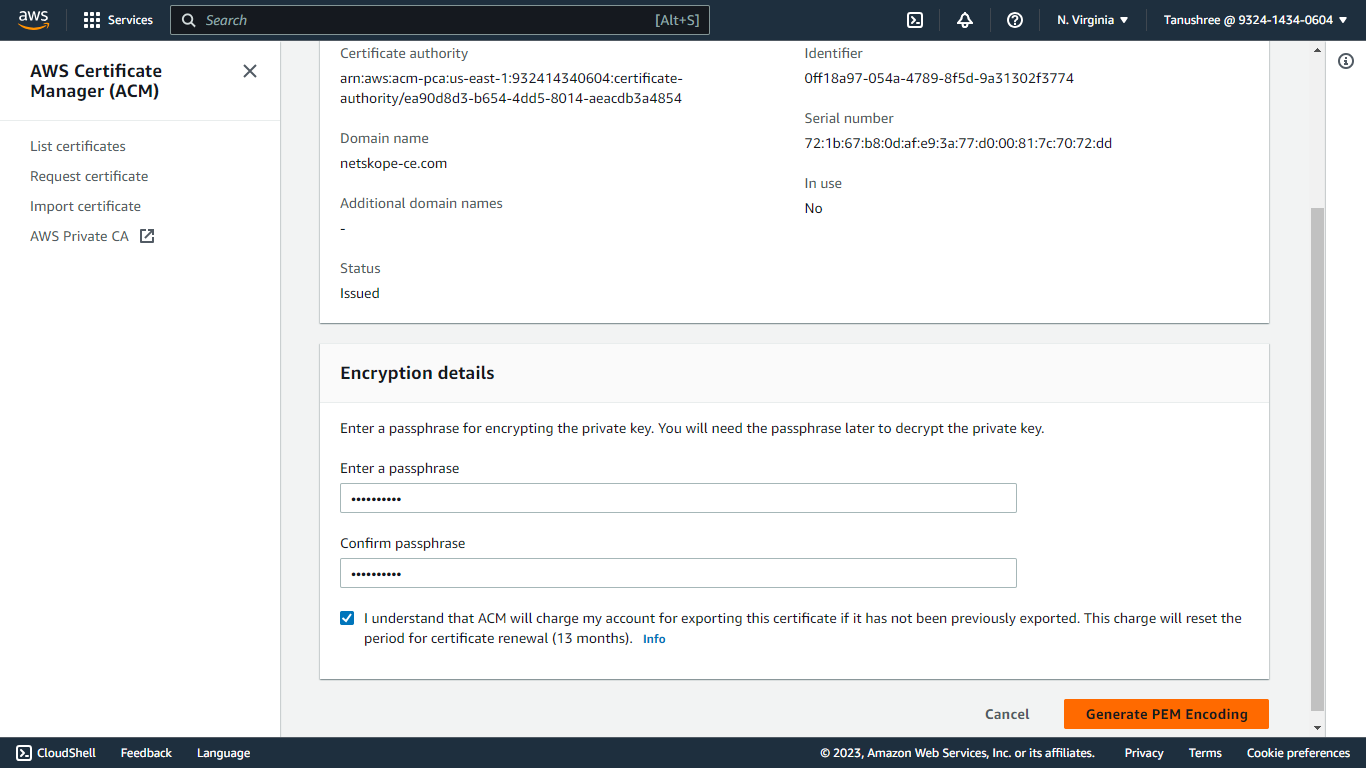Cancel the certificate export

(x=1007, y=714)
